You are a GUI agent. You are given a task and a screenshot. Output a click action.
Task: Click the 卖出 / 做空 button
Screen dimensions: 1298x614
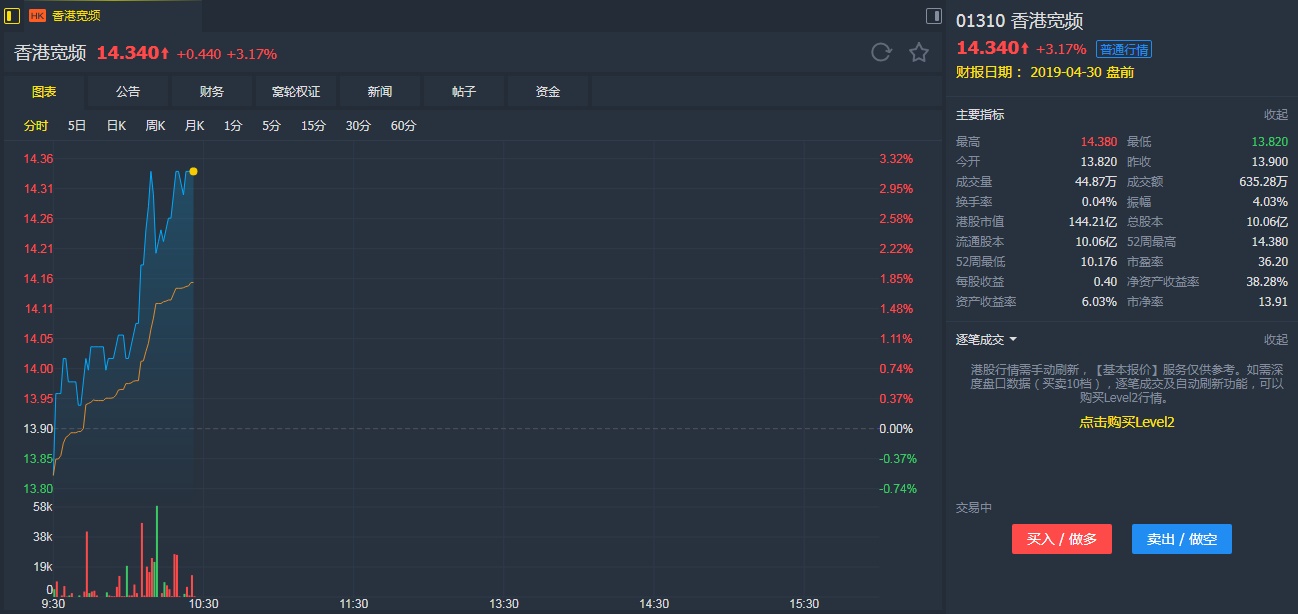(1181, 539)
